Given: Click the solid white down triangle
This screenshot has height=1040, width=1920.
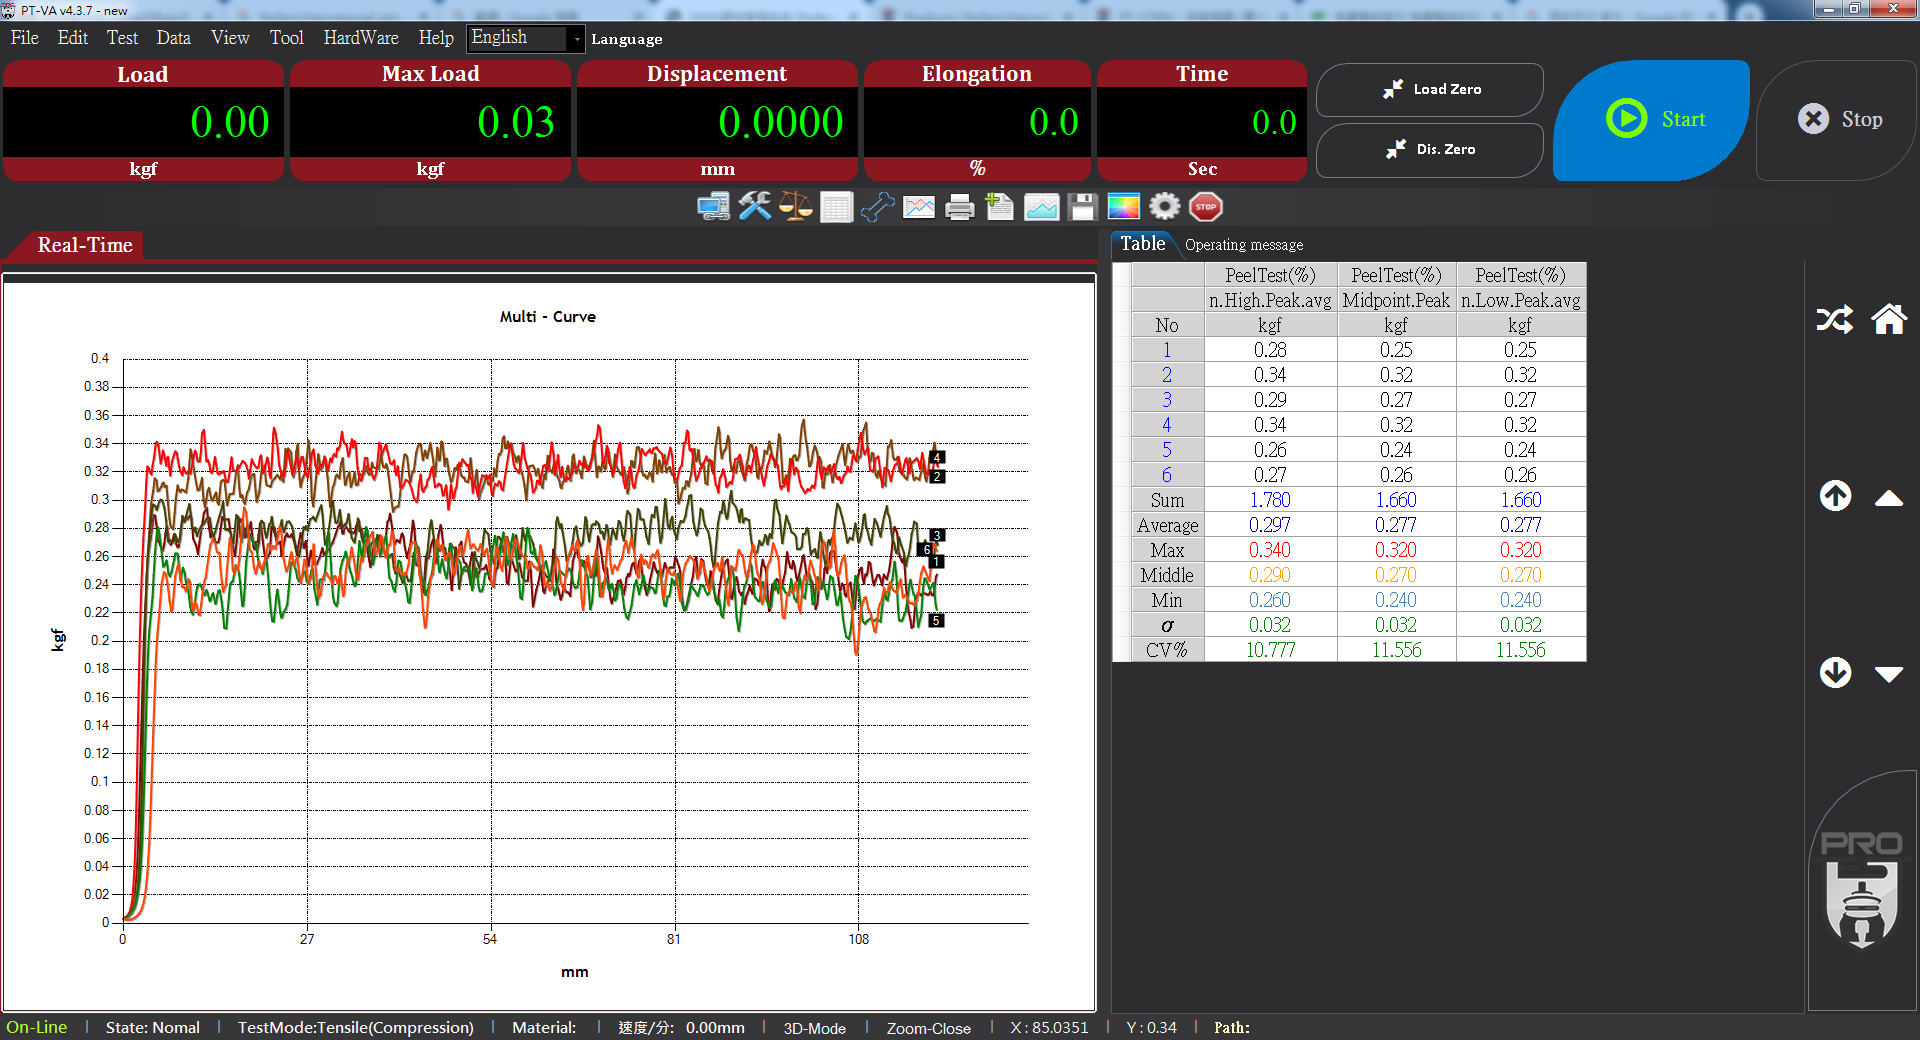Looking at the screenshot, I should point(1889,675).
